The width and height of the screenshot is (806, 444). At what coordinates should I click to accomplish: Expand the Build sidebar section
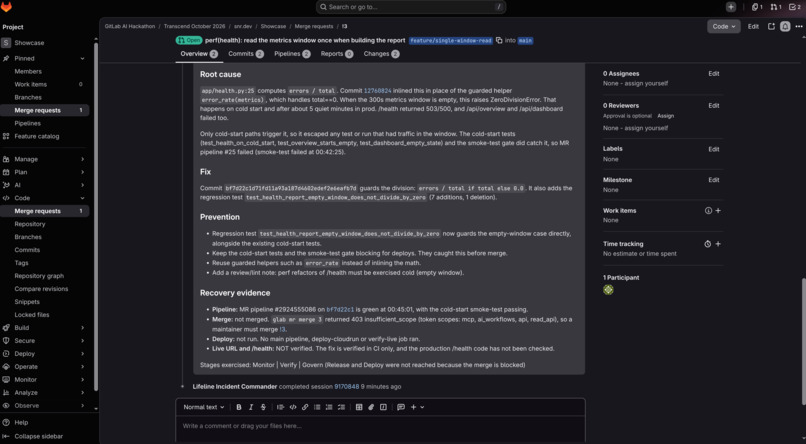[x=44, y=328]
